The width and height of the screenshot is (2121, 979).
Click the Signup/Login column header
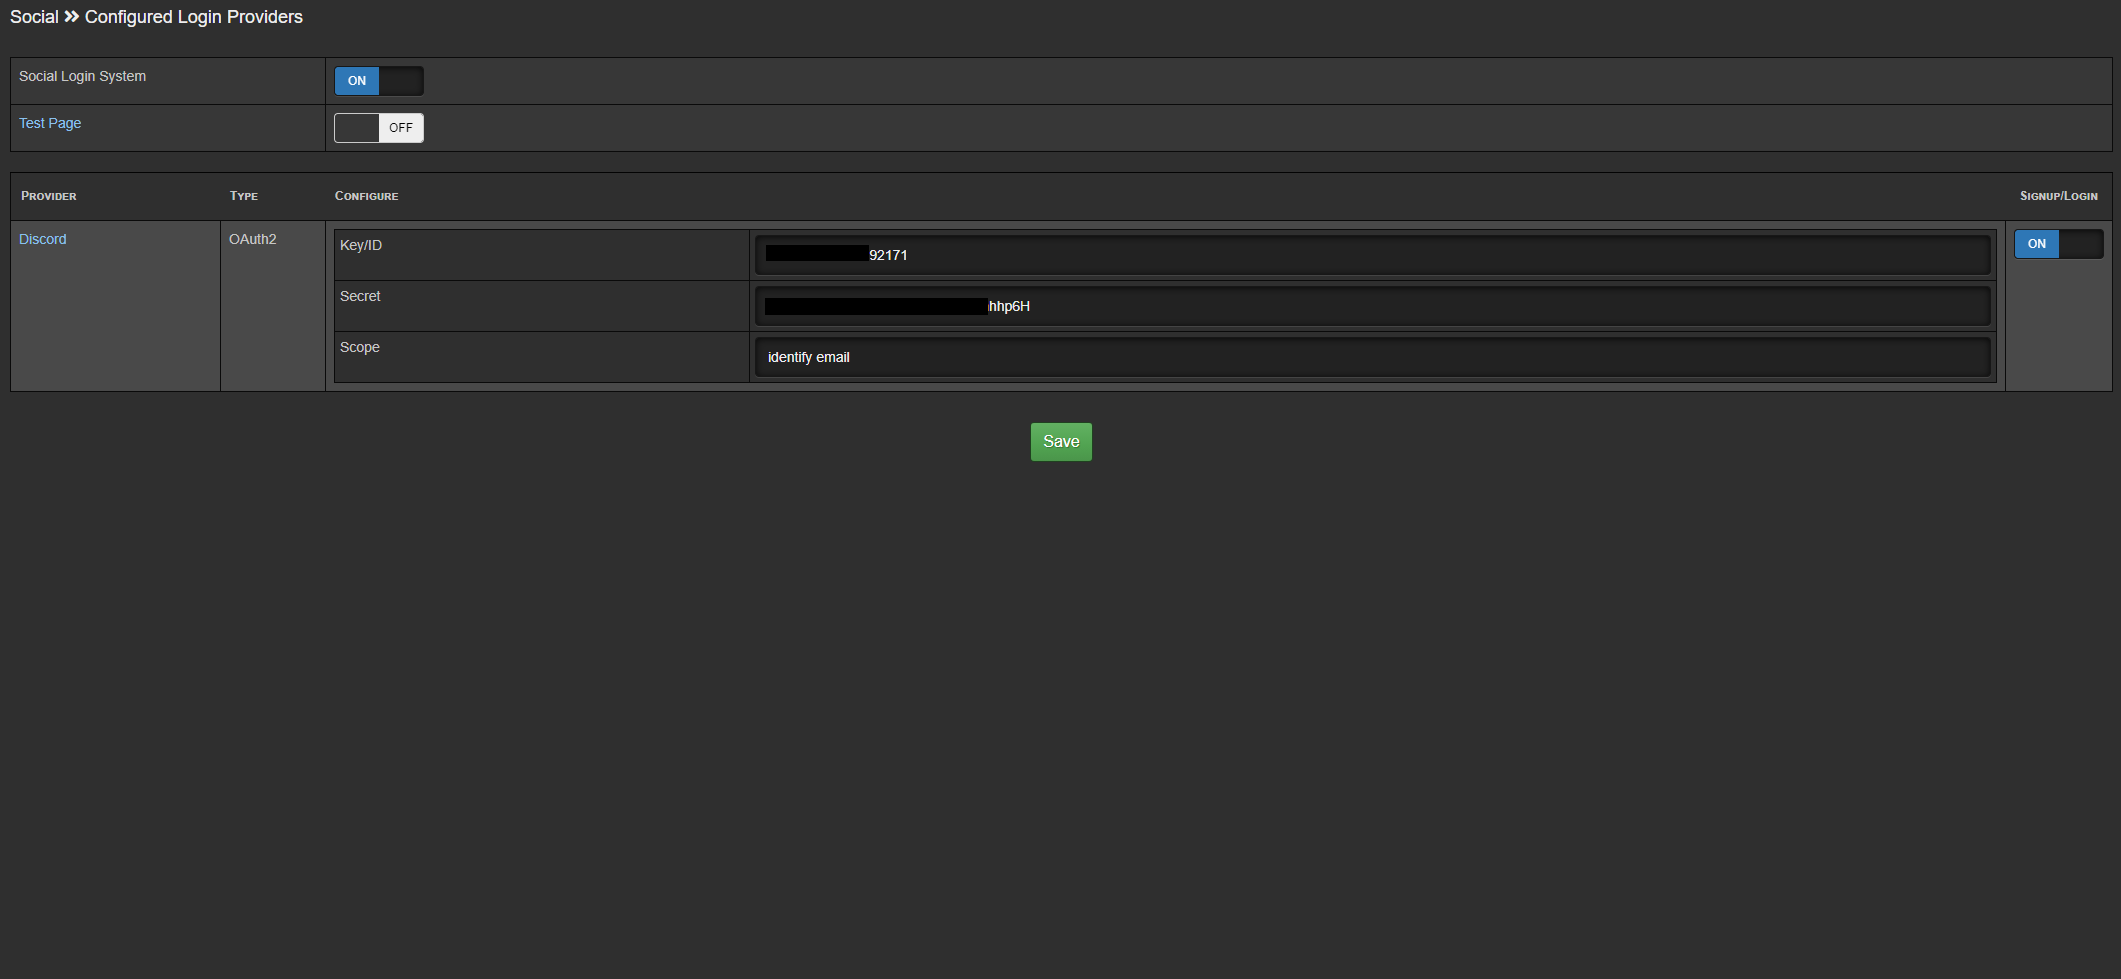[2058, 196]
